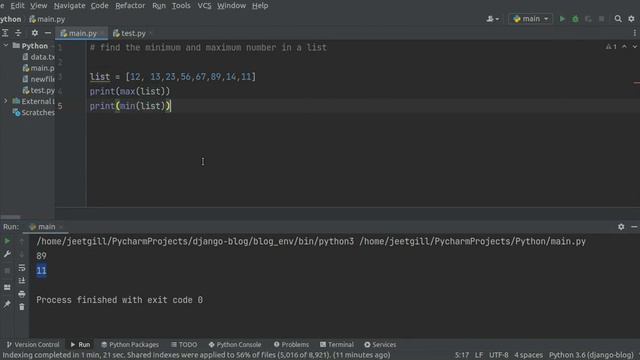Start debugging with the green bug icon
Image resolution: width=640 pixels, height=360 pixels.
[575, 19]
